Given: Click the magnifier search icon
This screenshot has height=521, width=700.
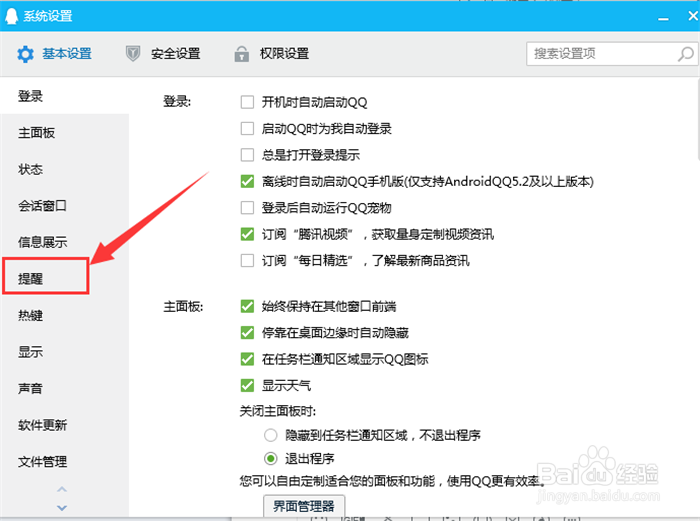Looking at the screenshot, I should click(686, 54).
